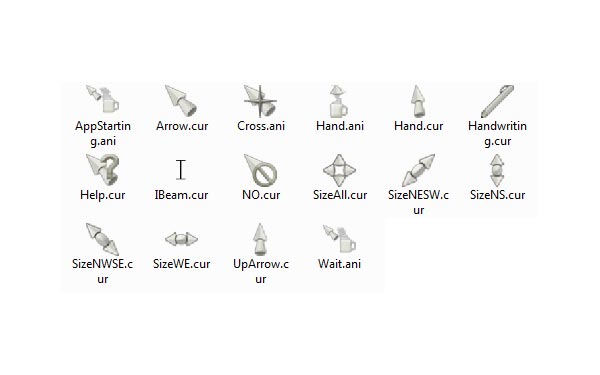Click the Wait.ani file name label

coord(339,264)
